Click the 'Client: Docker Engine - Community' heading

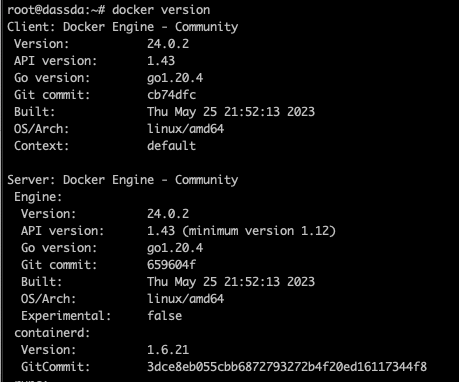click(x=123, y=27)
